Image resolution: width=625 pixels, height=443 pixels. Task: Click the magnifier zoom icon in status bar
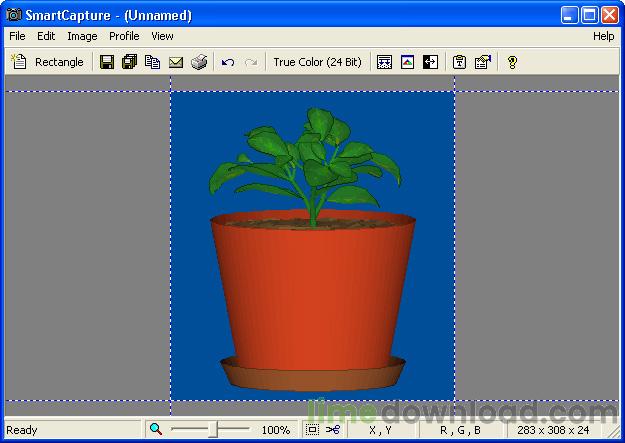click(156, 430)
